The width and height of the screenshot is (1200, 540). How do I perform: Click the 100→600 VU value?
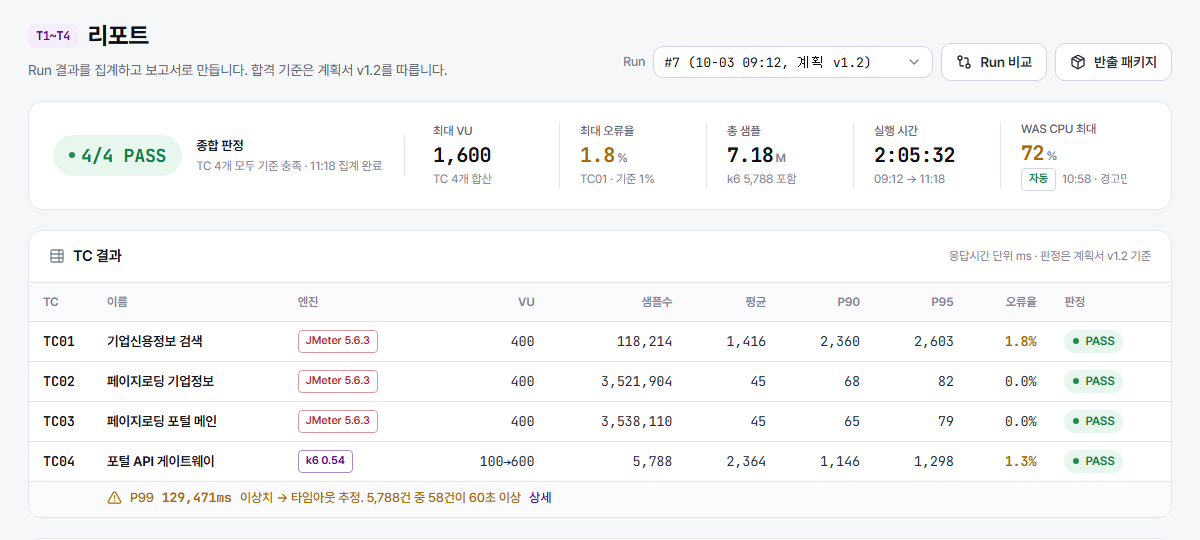tap(507, 461)
